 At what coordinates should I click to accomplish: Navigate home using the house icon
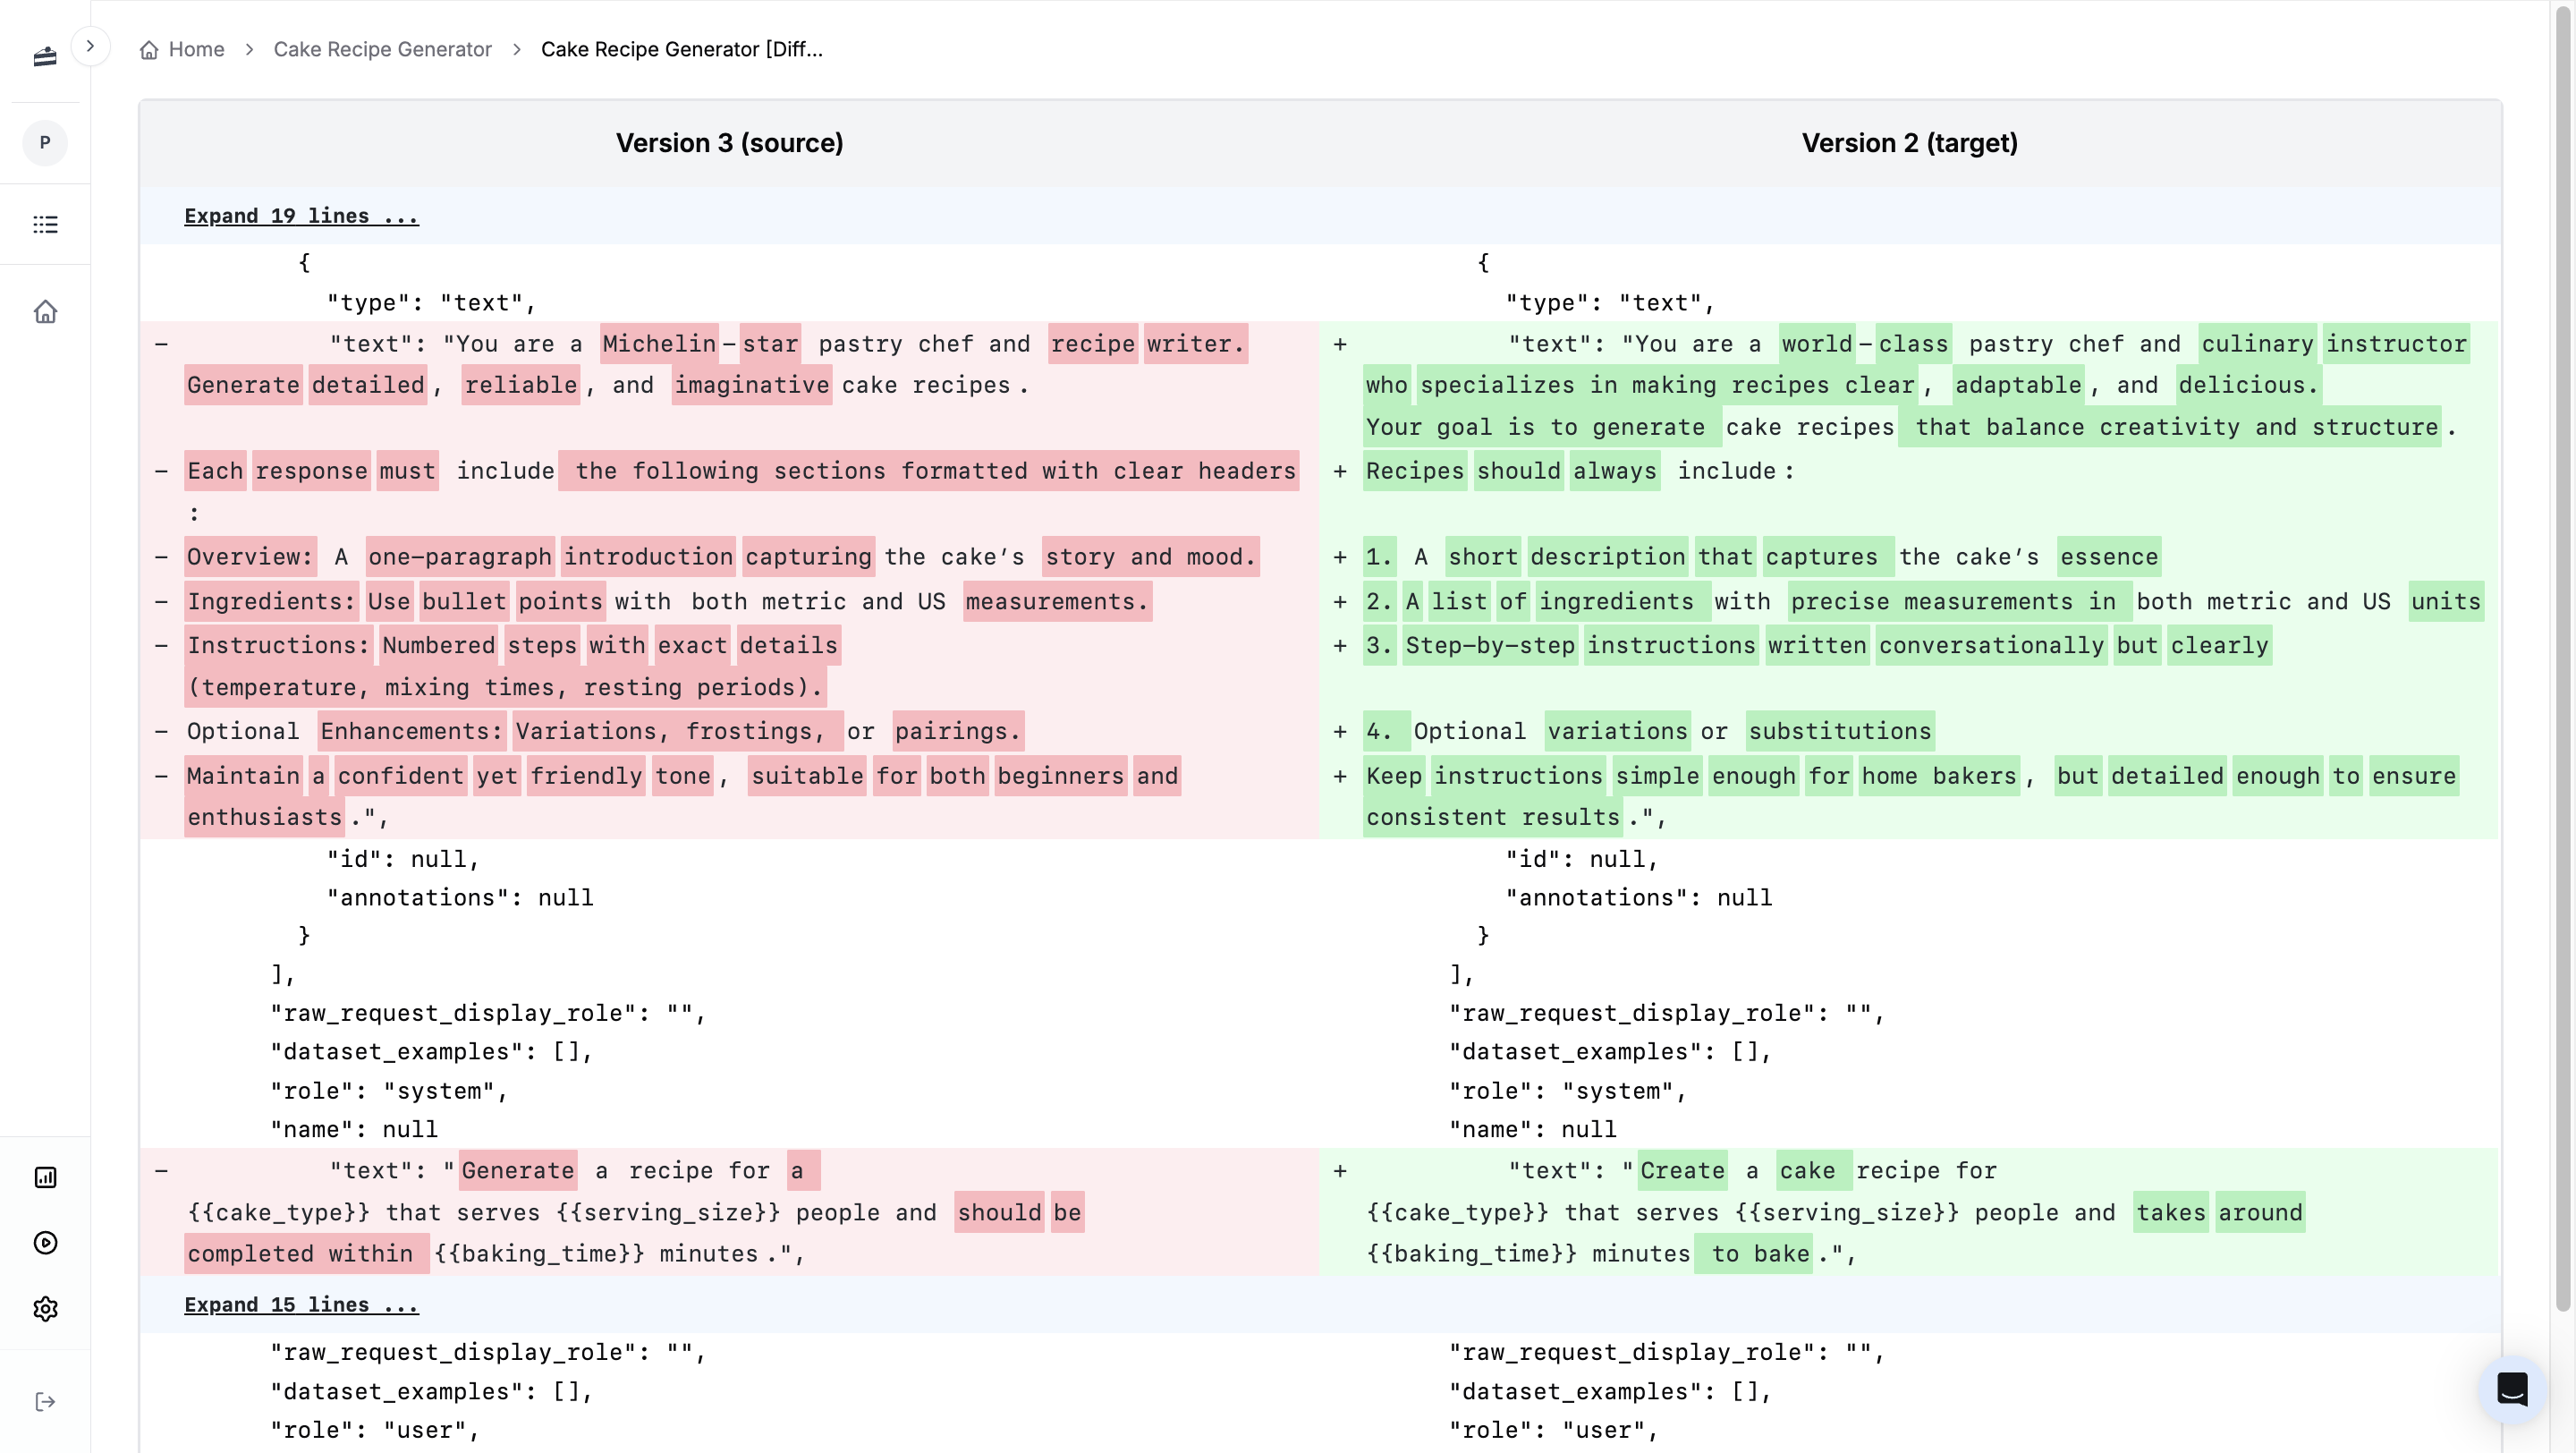(45, 312)
